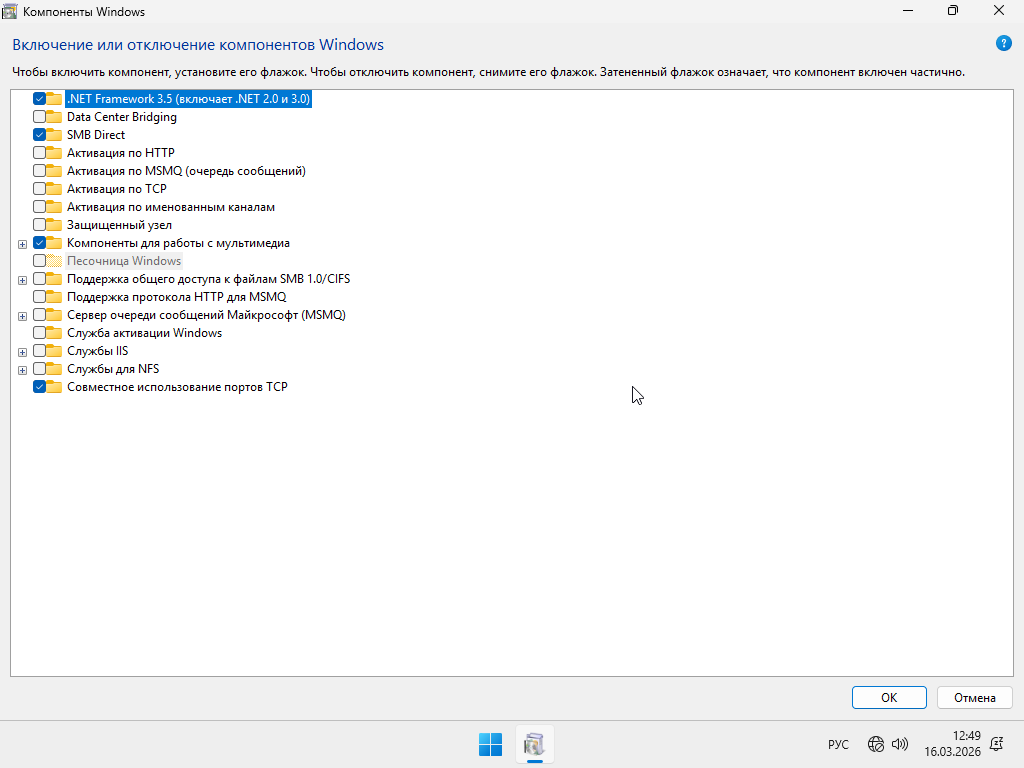Tick the Защищенный узел checkbox
1024x768 pixels.
coord(39,225)
